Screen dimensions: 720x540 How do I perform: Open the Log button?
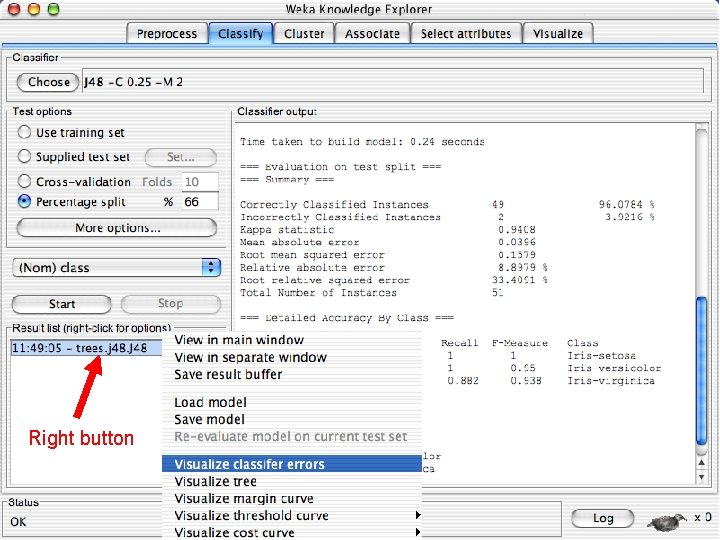tap(602, 518)
